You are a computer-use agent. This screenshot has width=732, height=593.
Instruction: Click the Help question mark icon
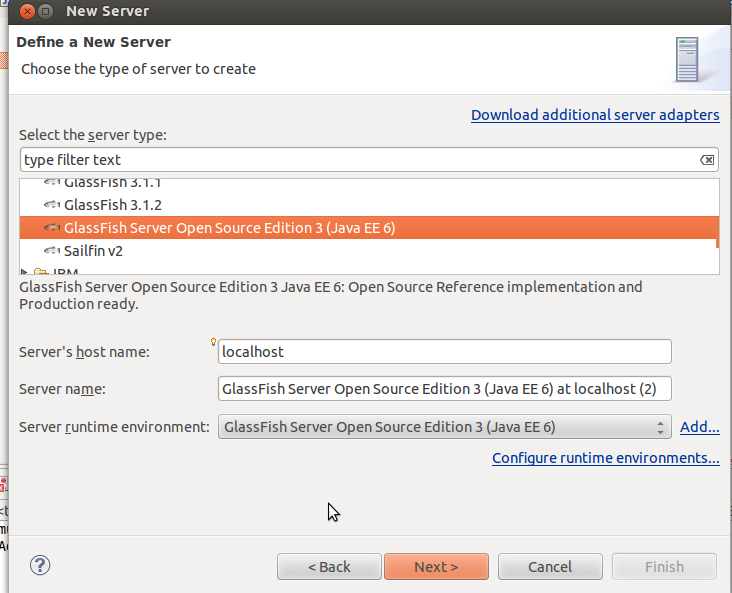coord(41,565)
